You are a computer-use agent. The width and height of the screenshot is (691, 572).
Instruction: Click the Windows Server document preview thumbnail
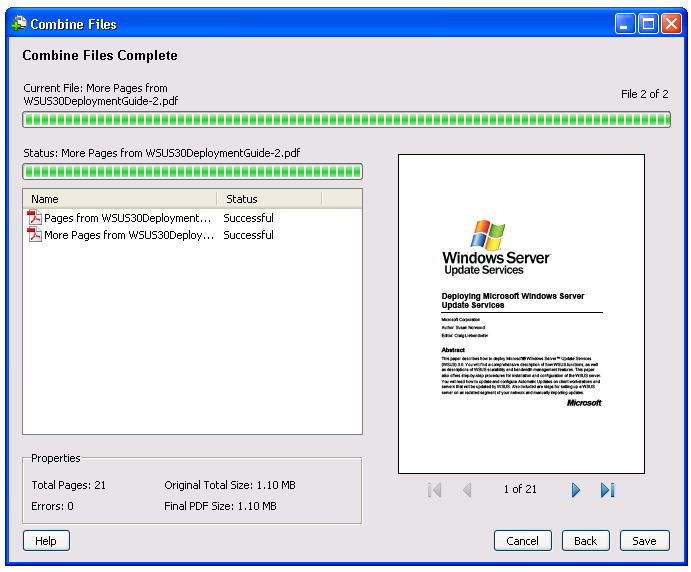521,314
